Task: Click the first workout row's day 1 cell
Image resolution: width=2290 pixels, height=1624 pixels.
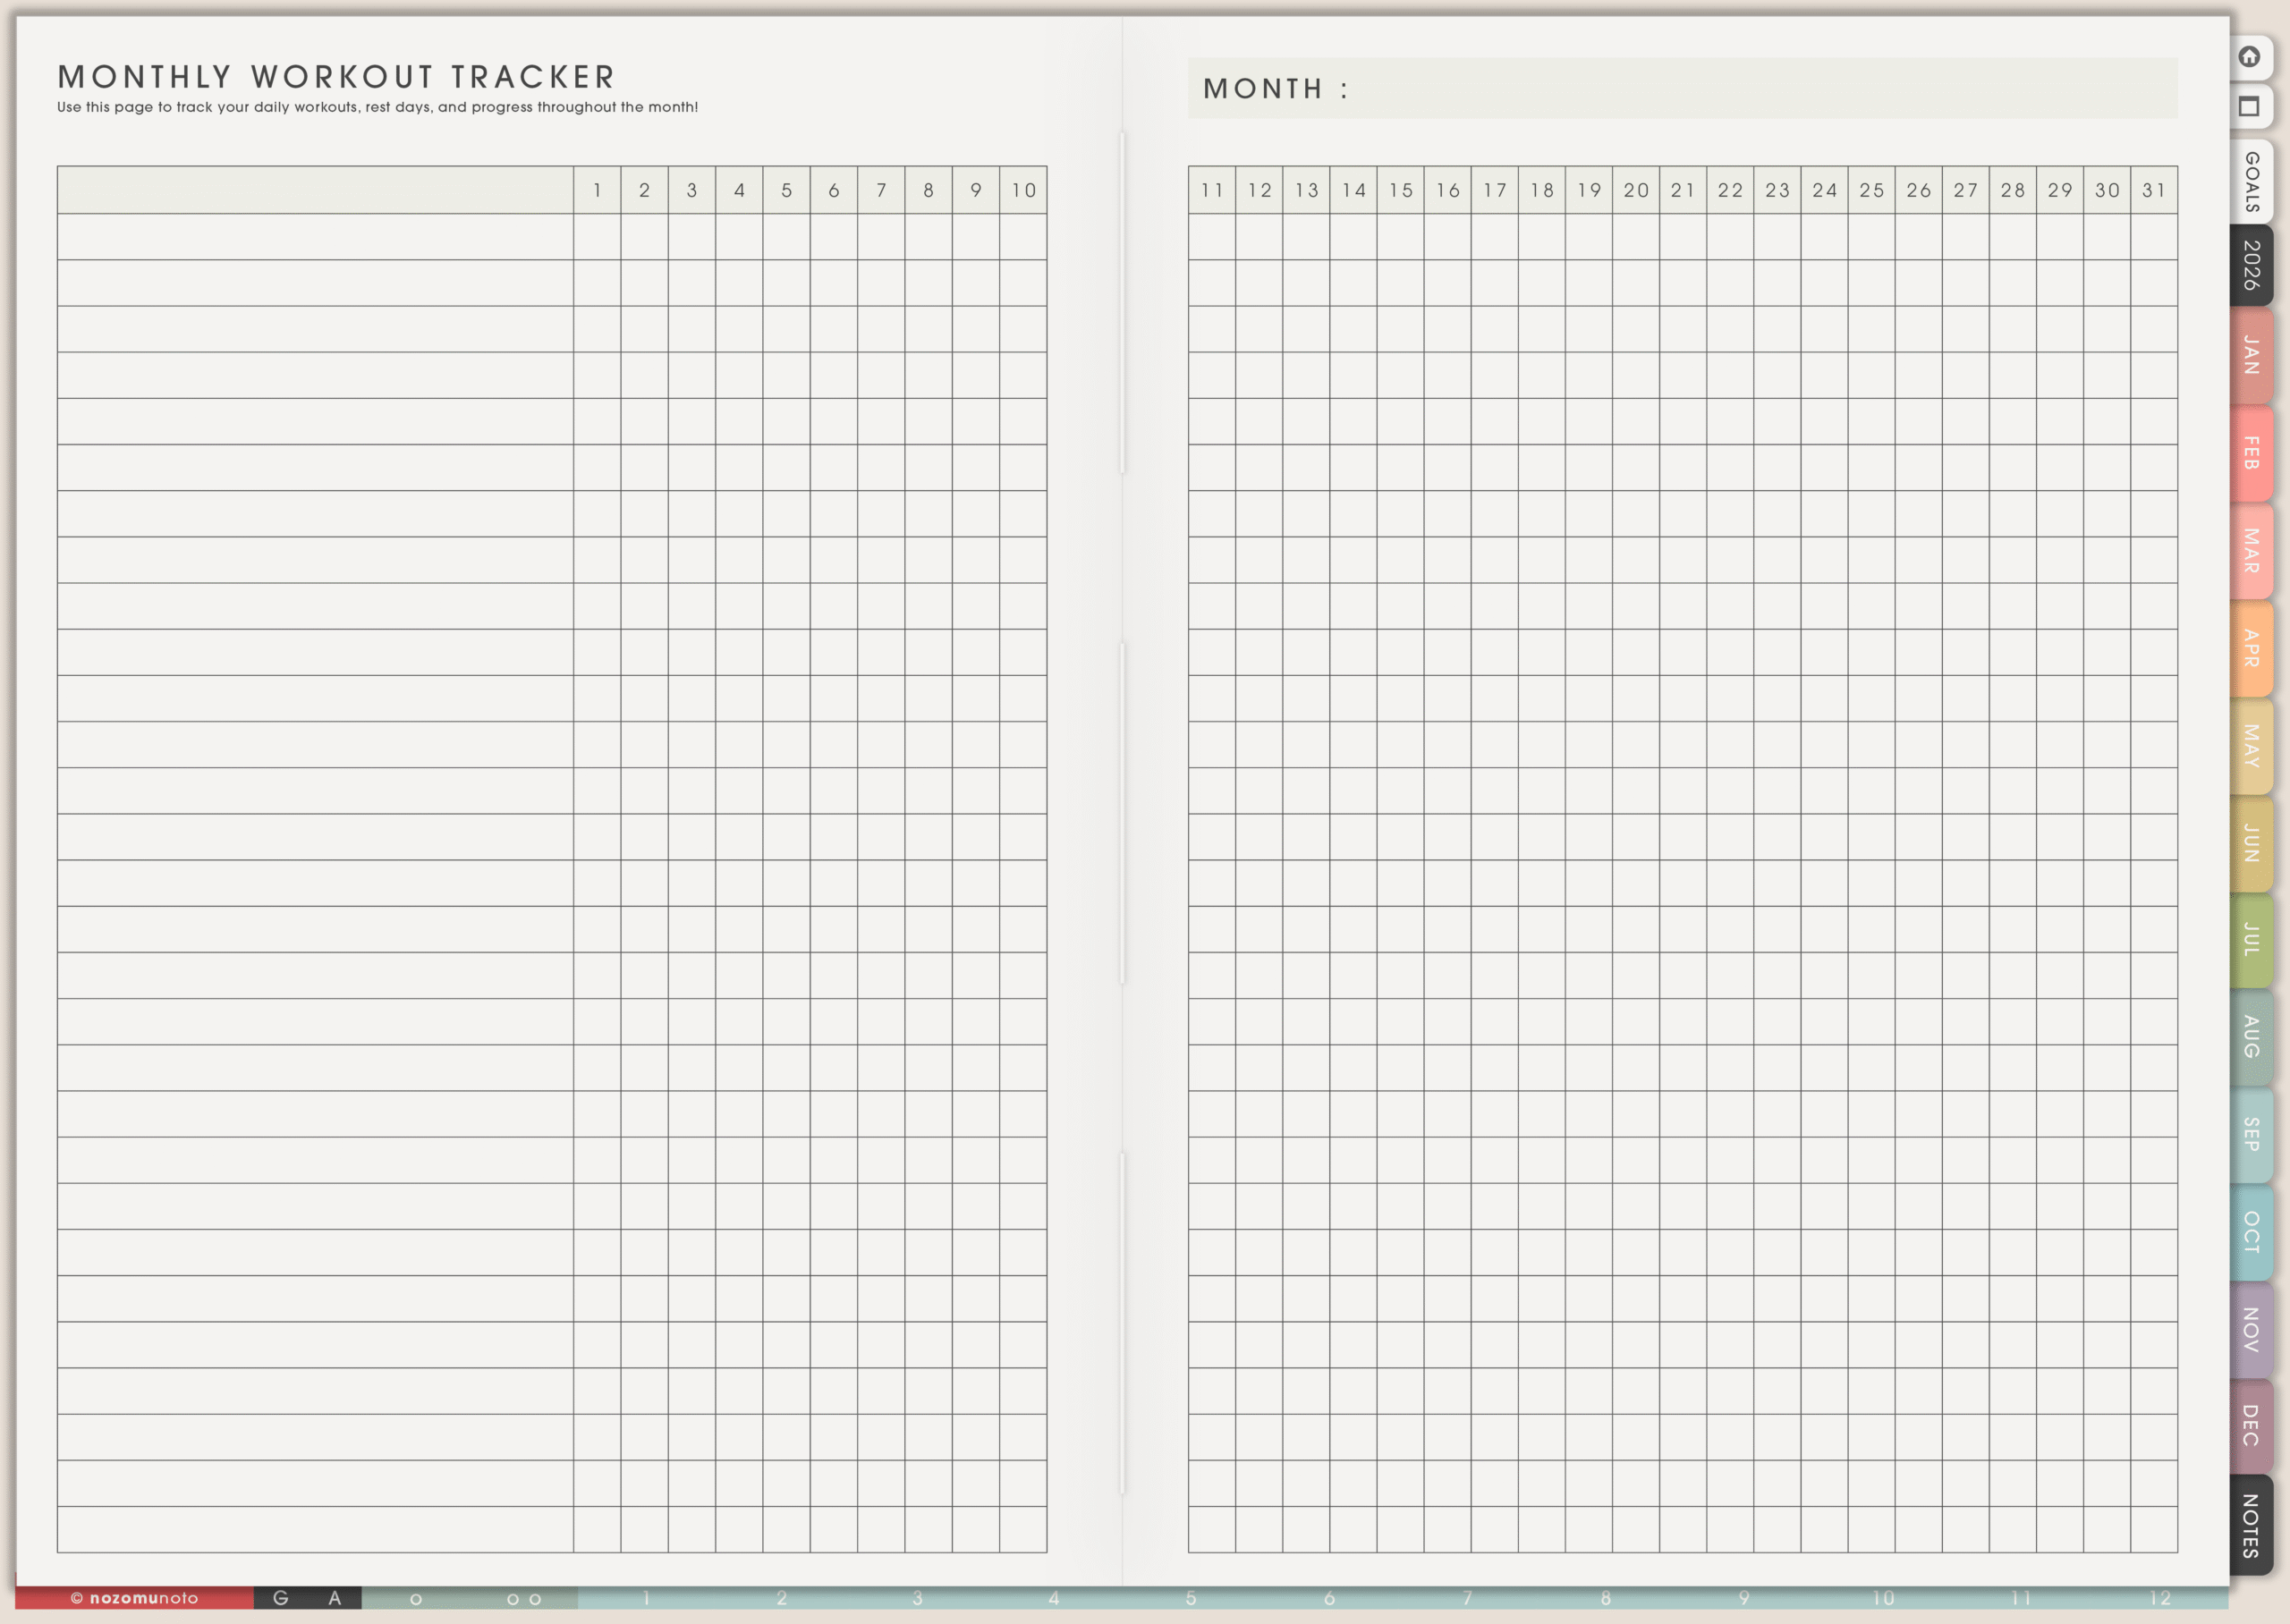Action: pos(597,237)
